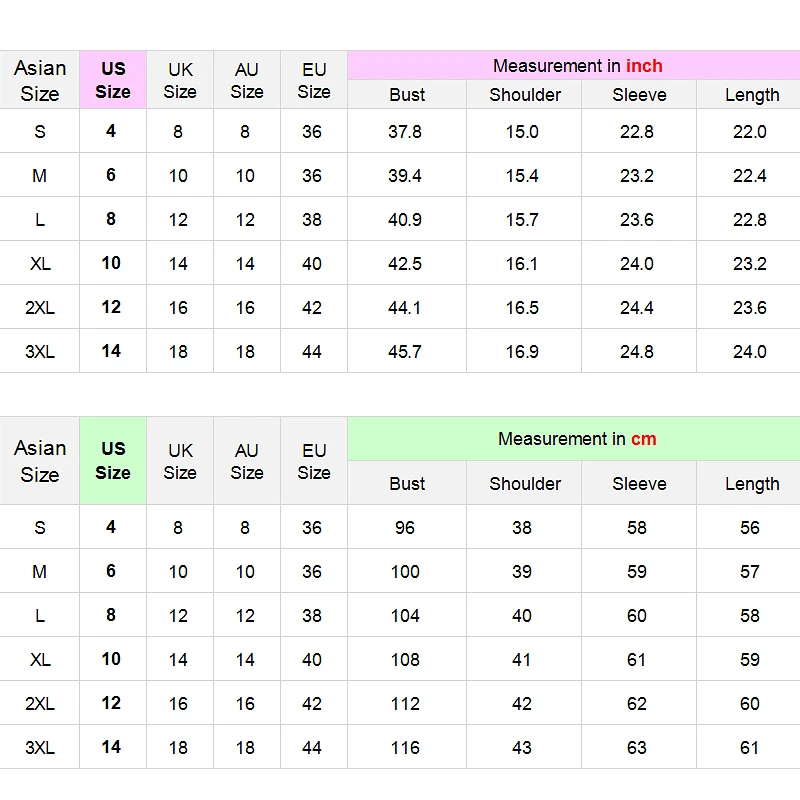The width and height of the screenshot is (800, 800).
Task: Click the green US Size header cell
Action: coord(113,461)
